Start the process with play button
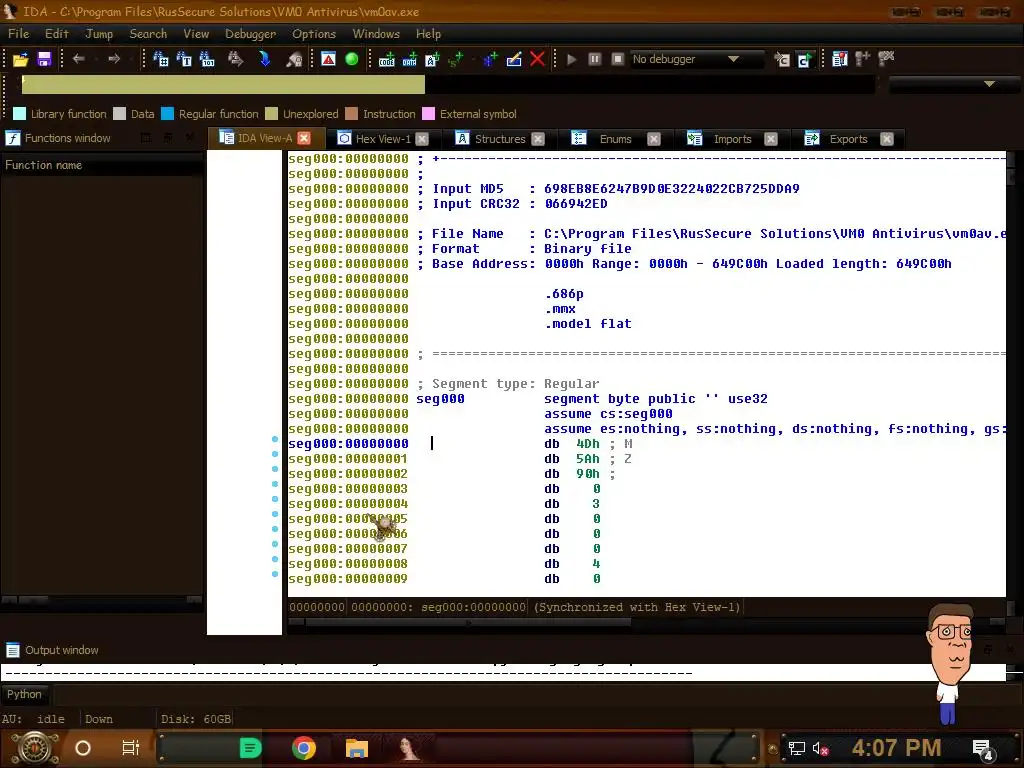Screen dimensions: 1024x768 (571, 59)
